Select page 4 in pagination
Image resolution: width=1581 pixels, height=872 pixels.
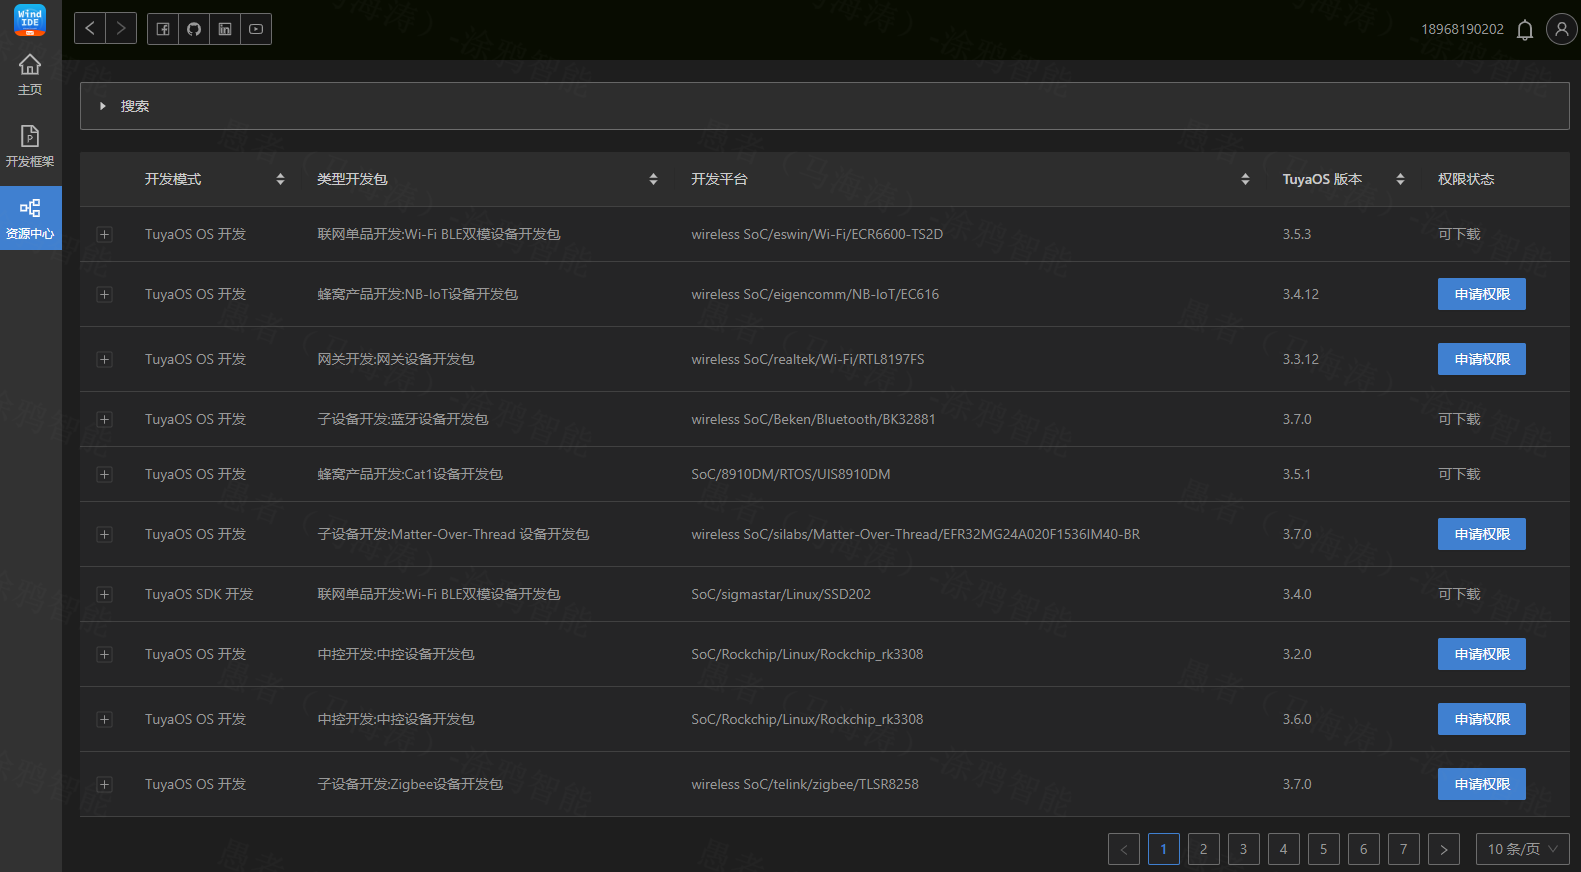click(1284, 849)
